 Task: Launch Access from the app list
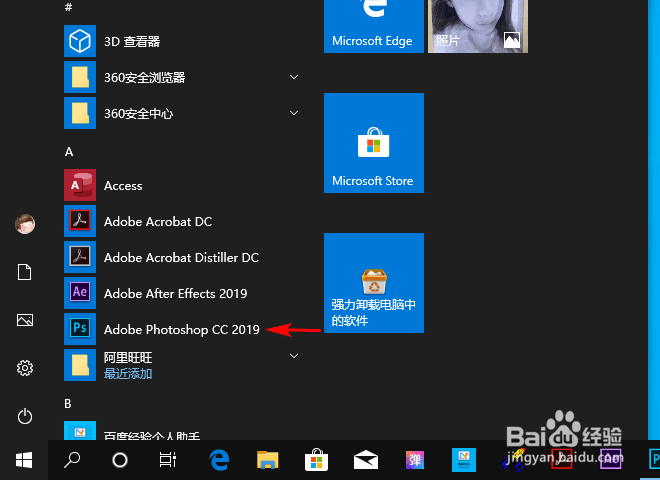(x=181, y=185)
